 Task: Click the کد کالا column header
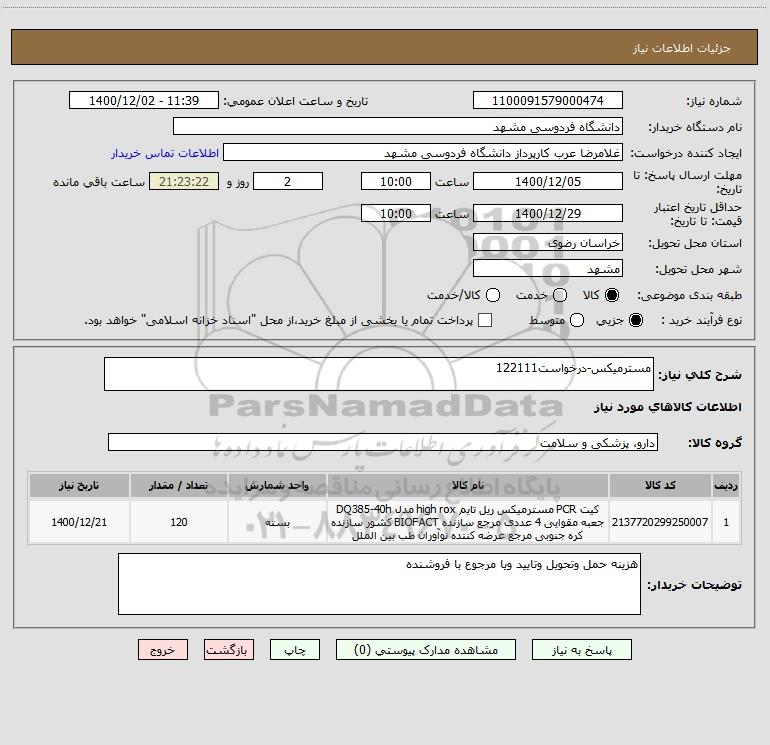pos(660,485)
